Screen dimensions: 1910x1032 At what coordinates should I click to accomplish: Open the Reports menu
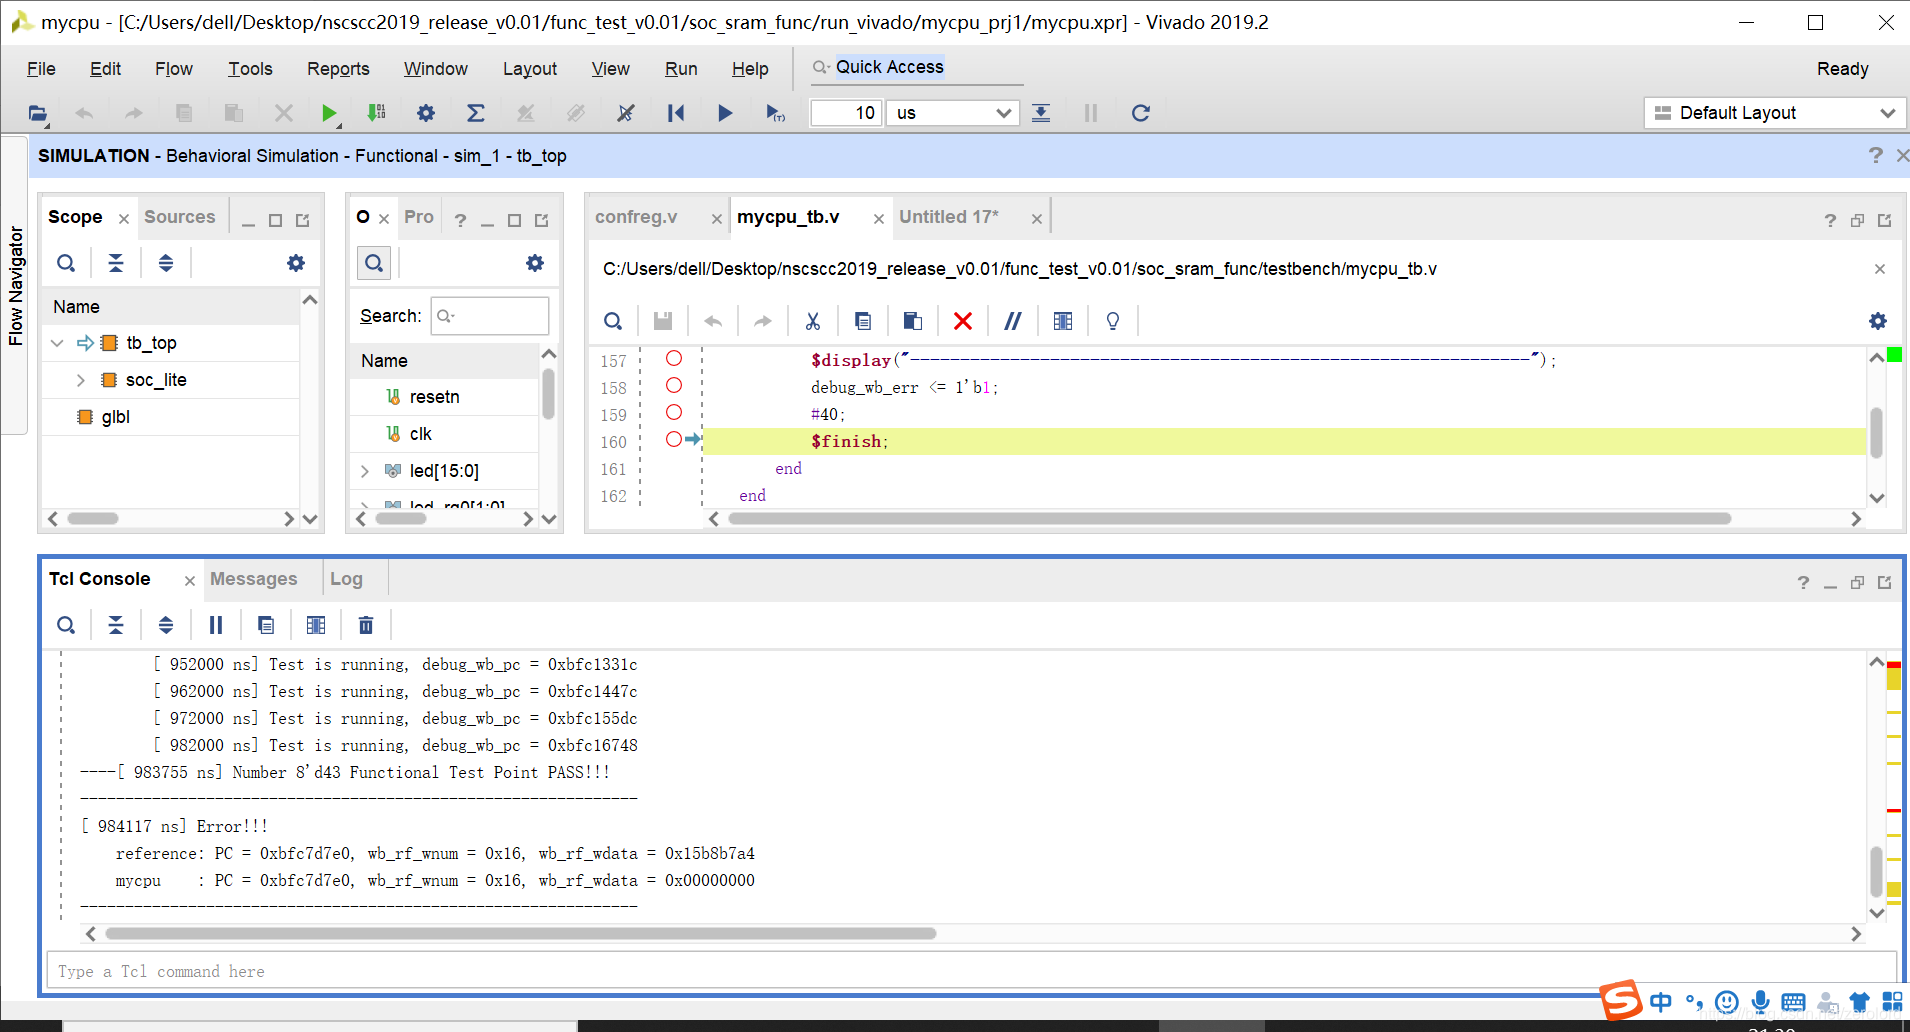(x=338, y=69)
